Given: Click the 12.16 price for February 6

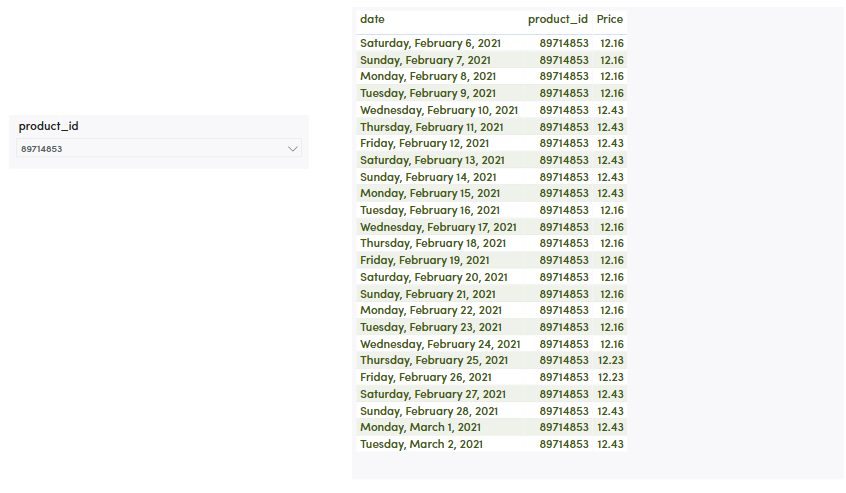Looking at the screenshot, I should click(612, 43).
